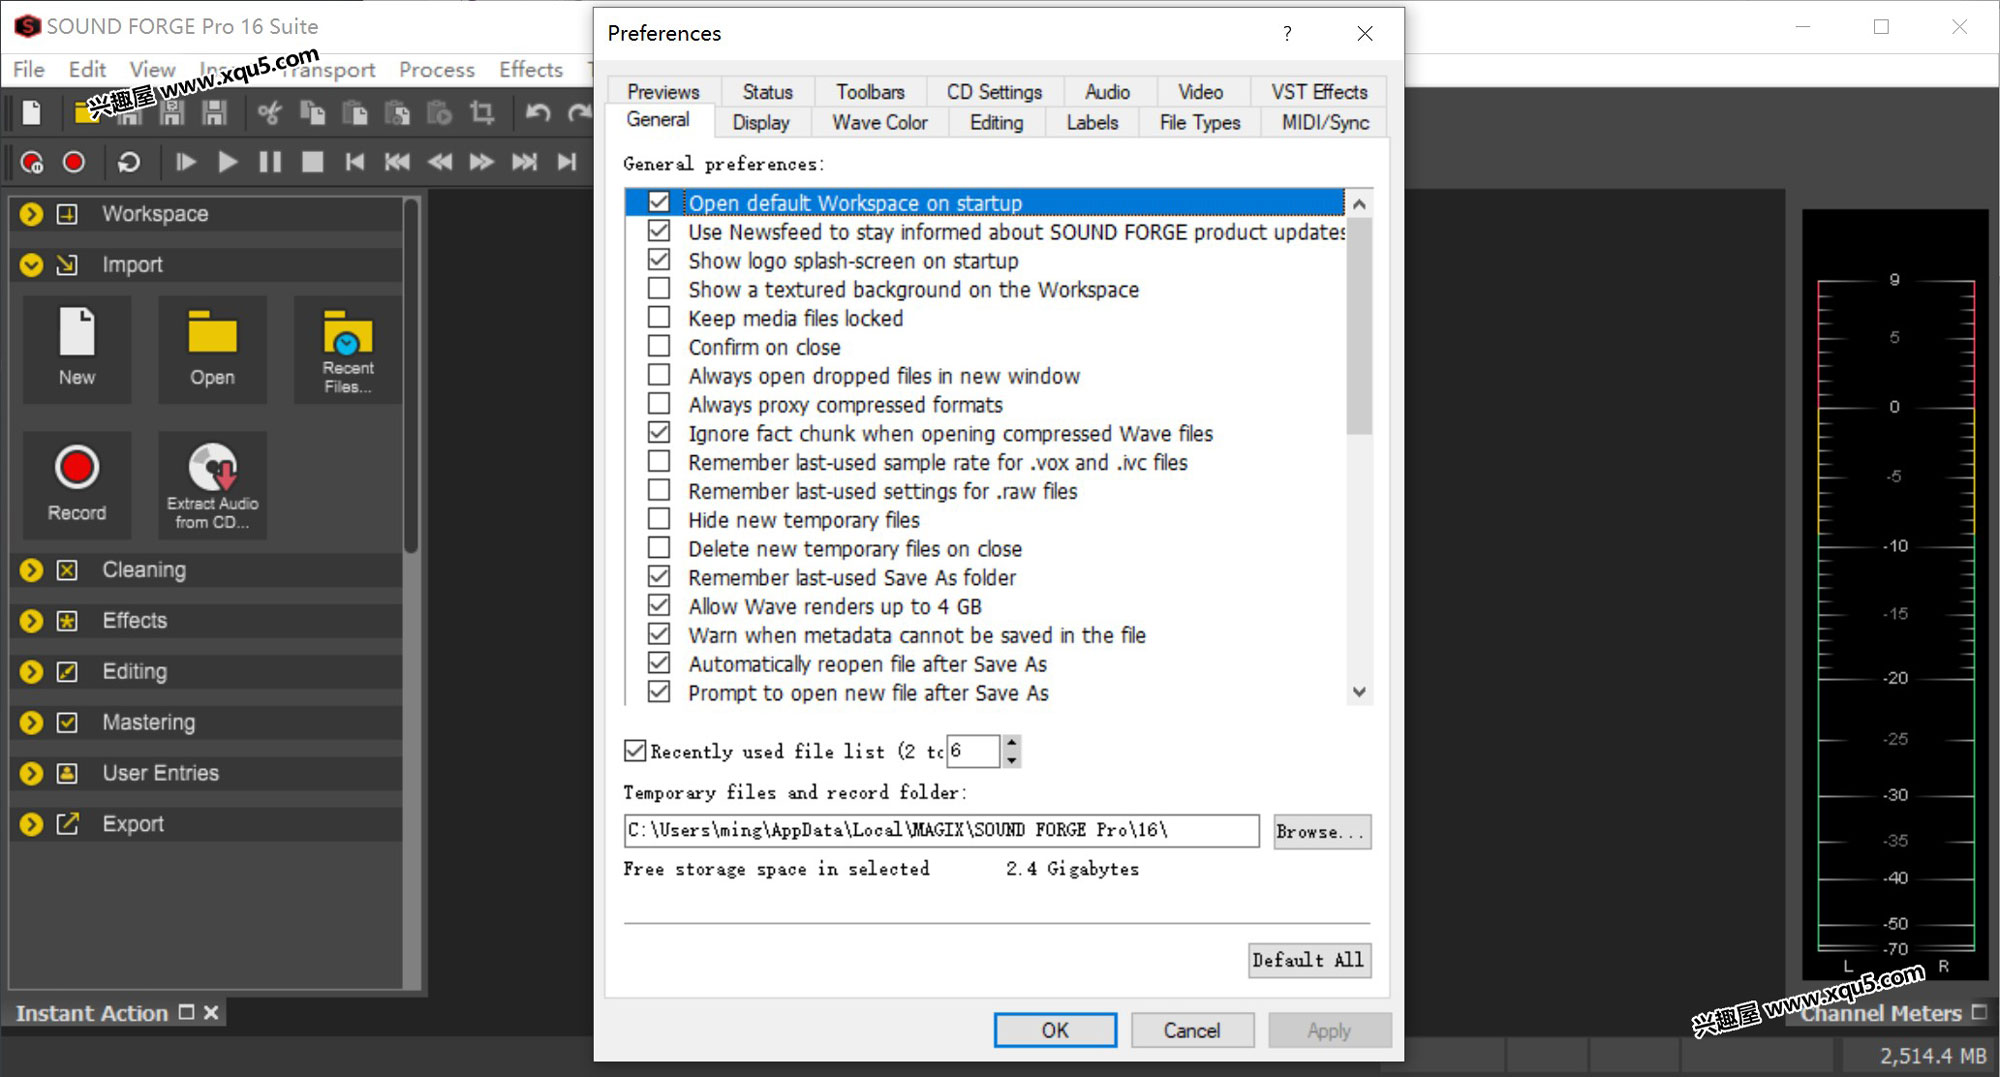Click the Preferences help question mark
This screenshot has width=2000, height=1077.
pyautogui.click(x=1287, y=33)
